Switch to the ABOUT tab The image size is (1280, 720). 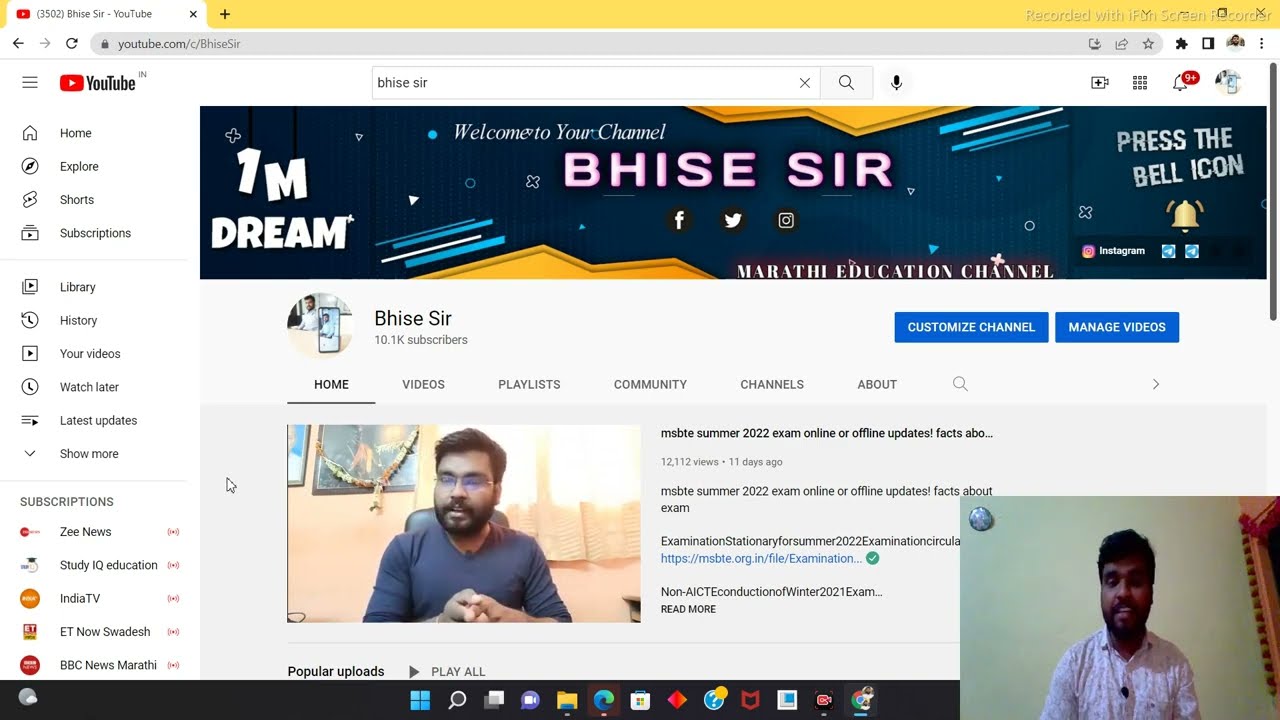pyautogui.click(x=877, y=384)
